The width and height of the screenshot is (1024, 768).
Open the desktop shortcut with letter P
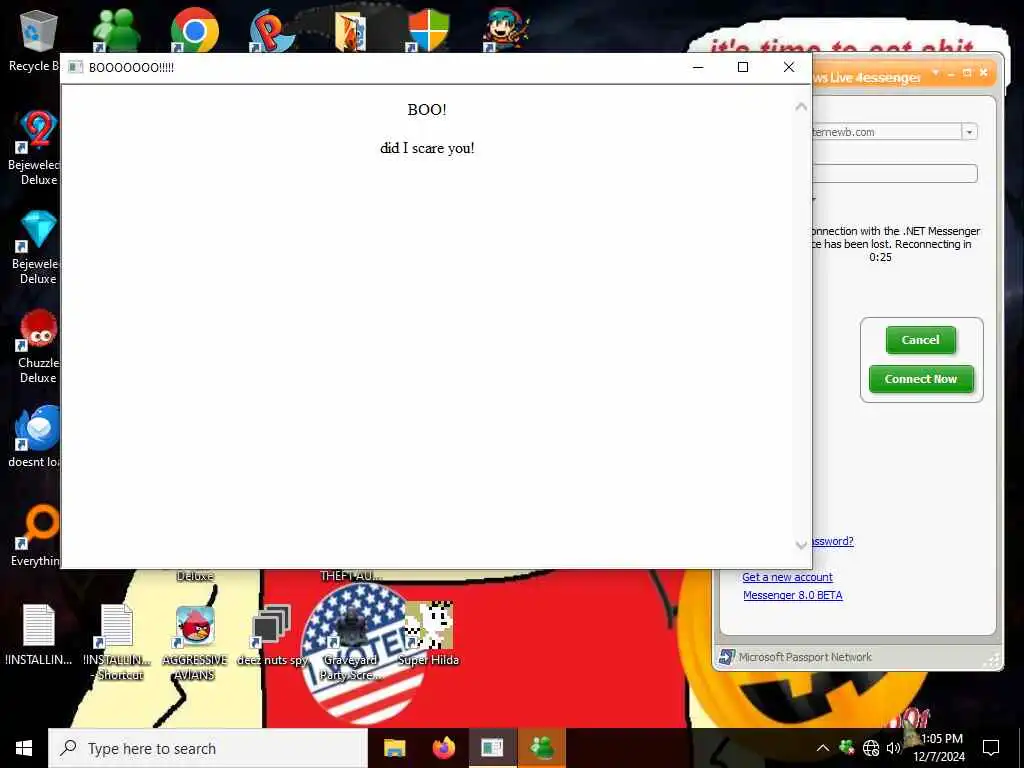coord(272,31)
